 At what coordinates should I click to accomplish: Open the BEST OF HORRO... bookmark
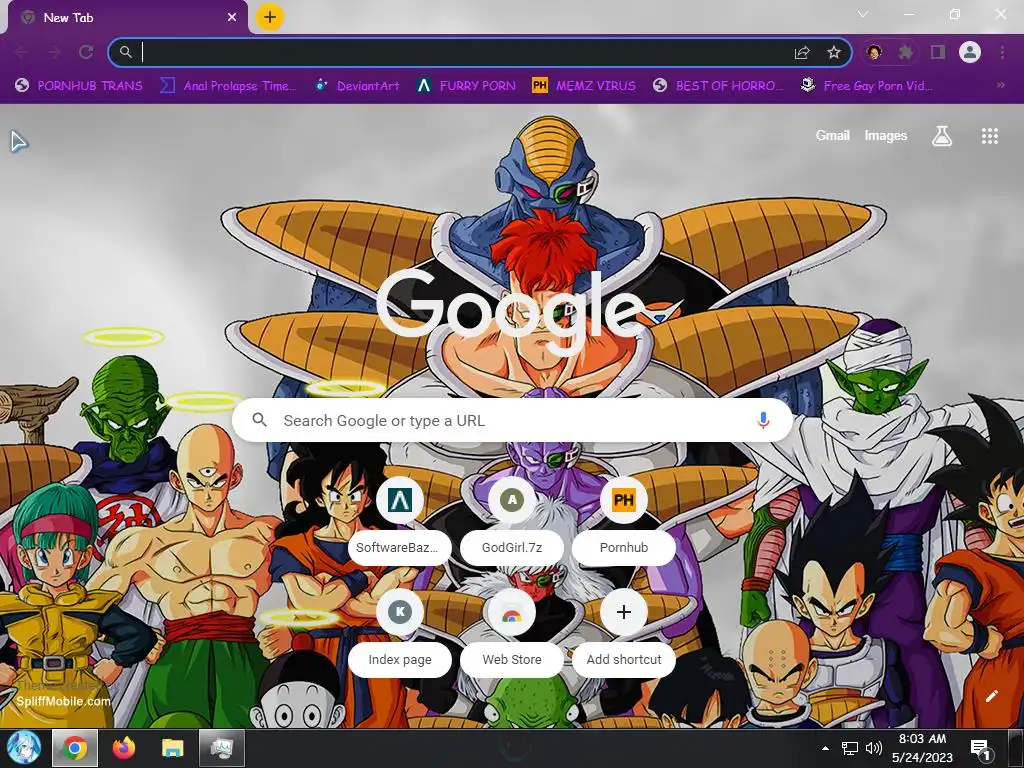pyautogui.click(x=718, y=86)
